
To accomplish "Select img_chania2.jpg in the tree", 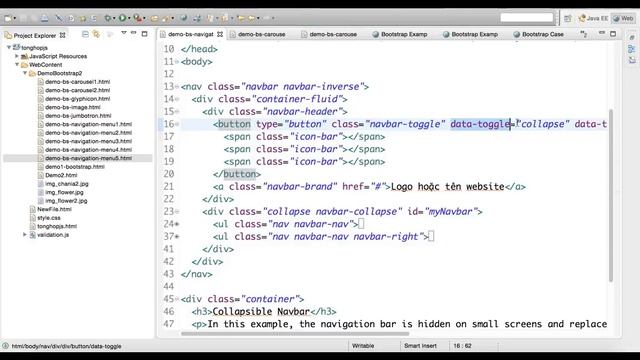I will point(67,184).
